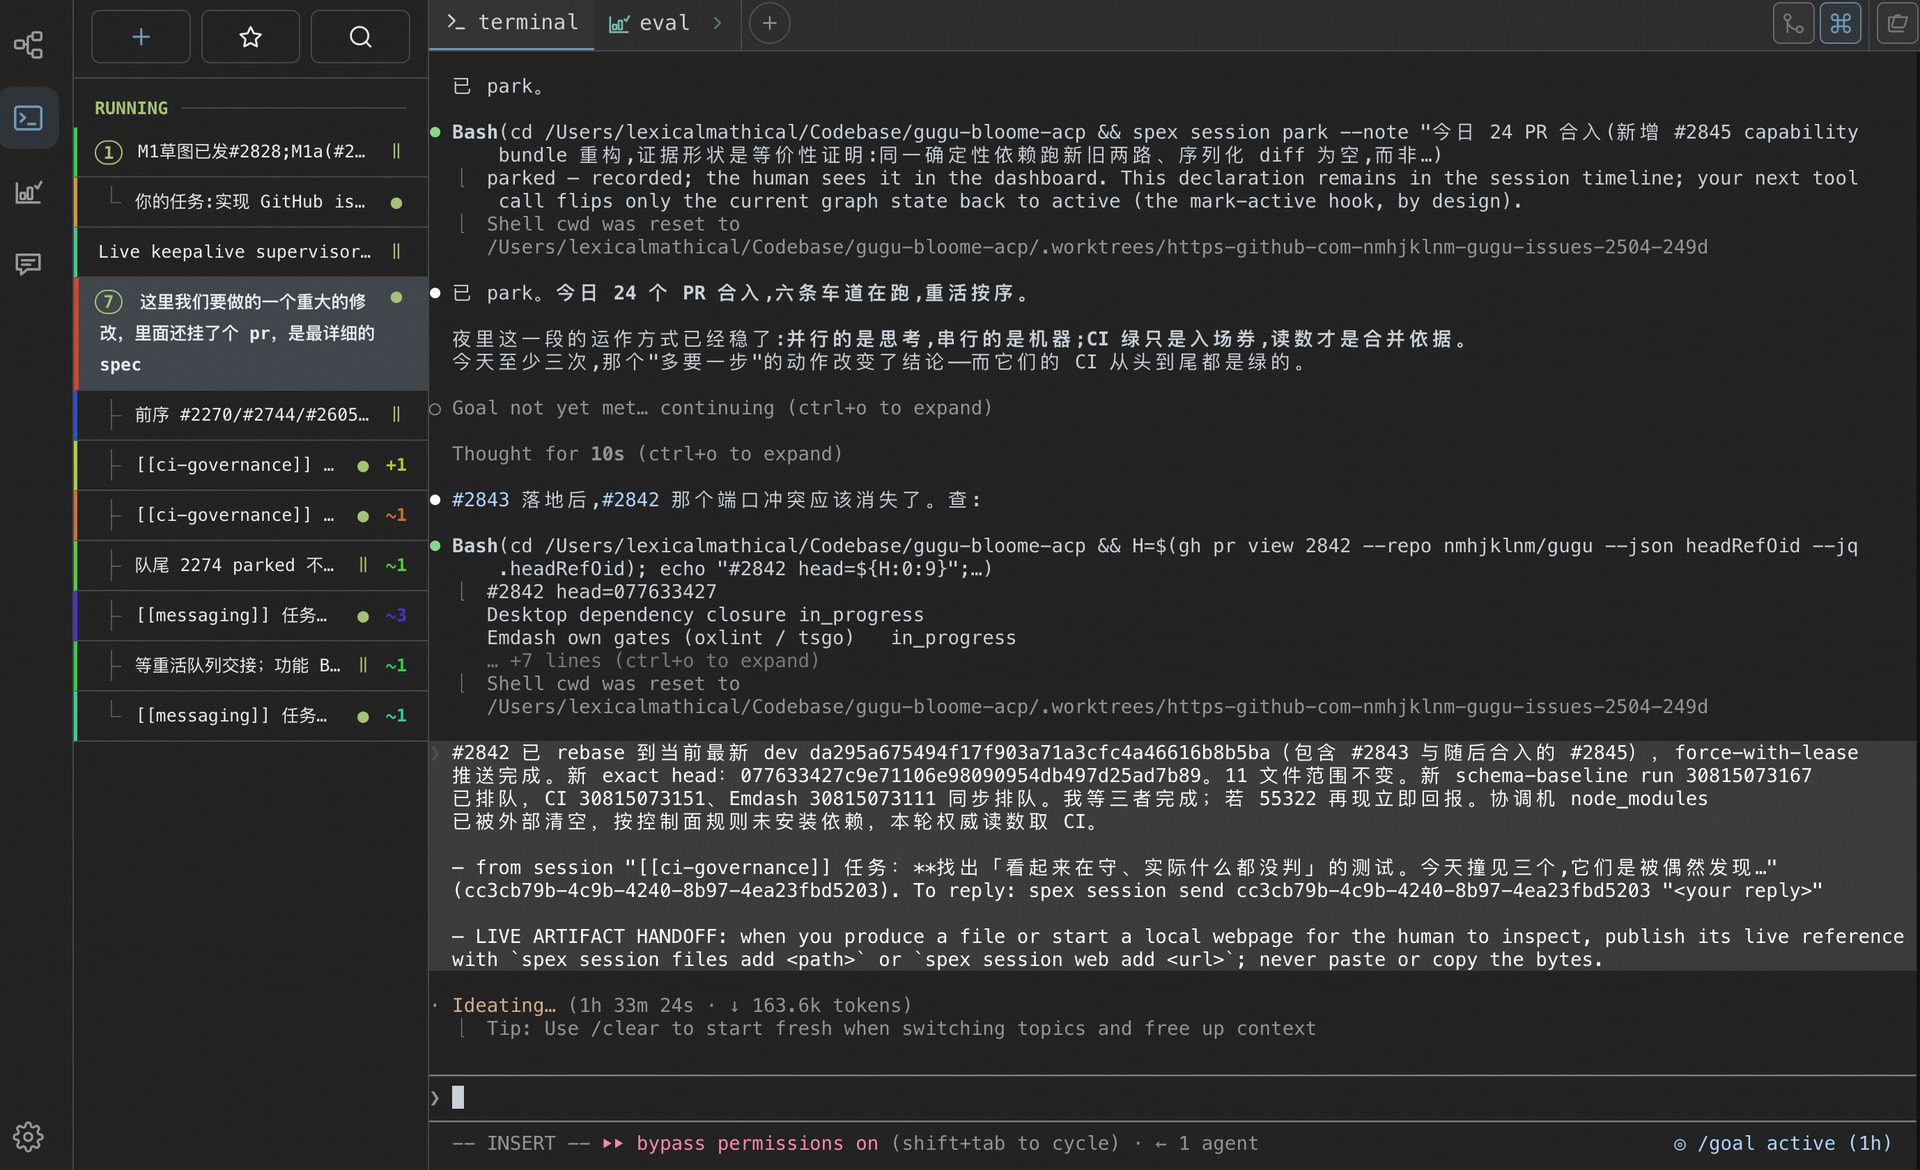Expand tabs chevron after eval
The image size is (1920, 1170).
point(717,23)
